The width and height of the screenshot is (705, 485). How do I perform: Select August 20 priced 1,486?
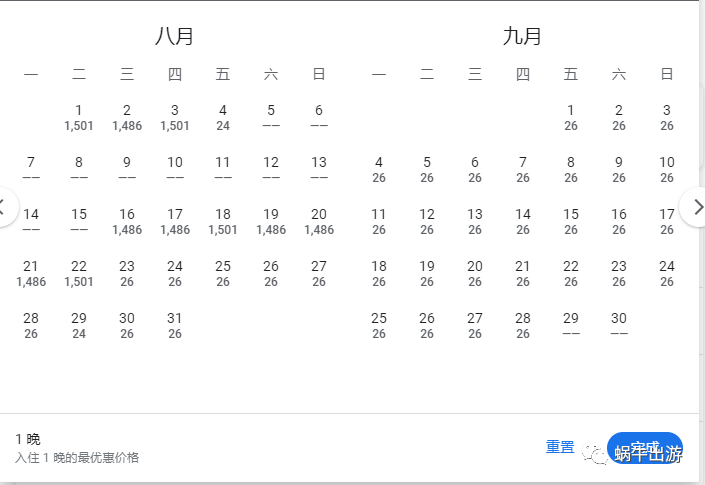tap(319, 222)
